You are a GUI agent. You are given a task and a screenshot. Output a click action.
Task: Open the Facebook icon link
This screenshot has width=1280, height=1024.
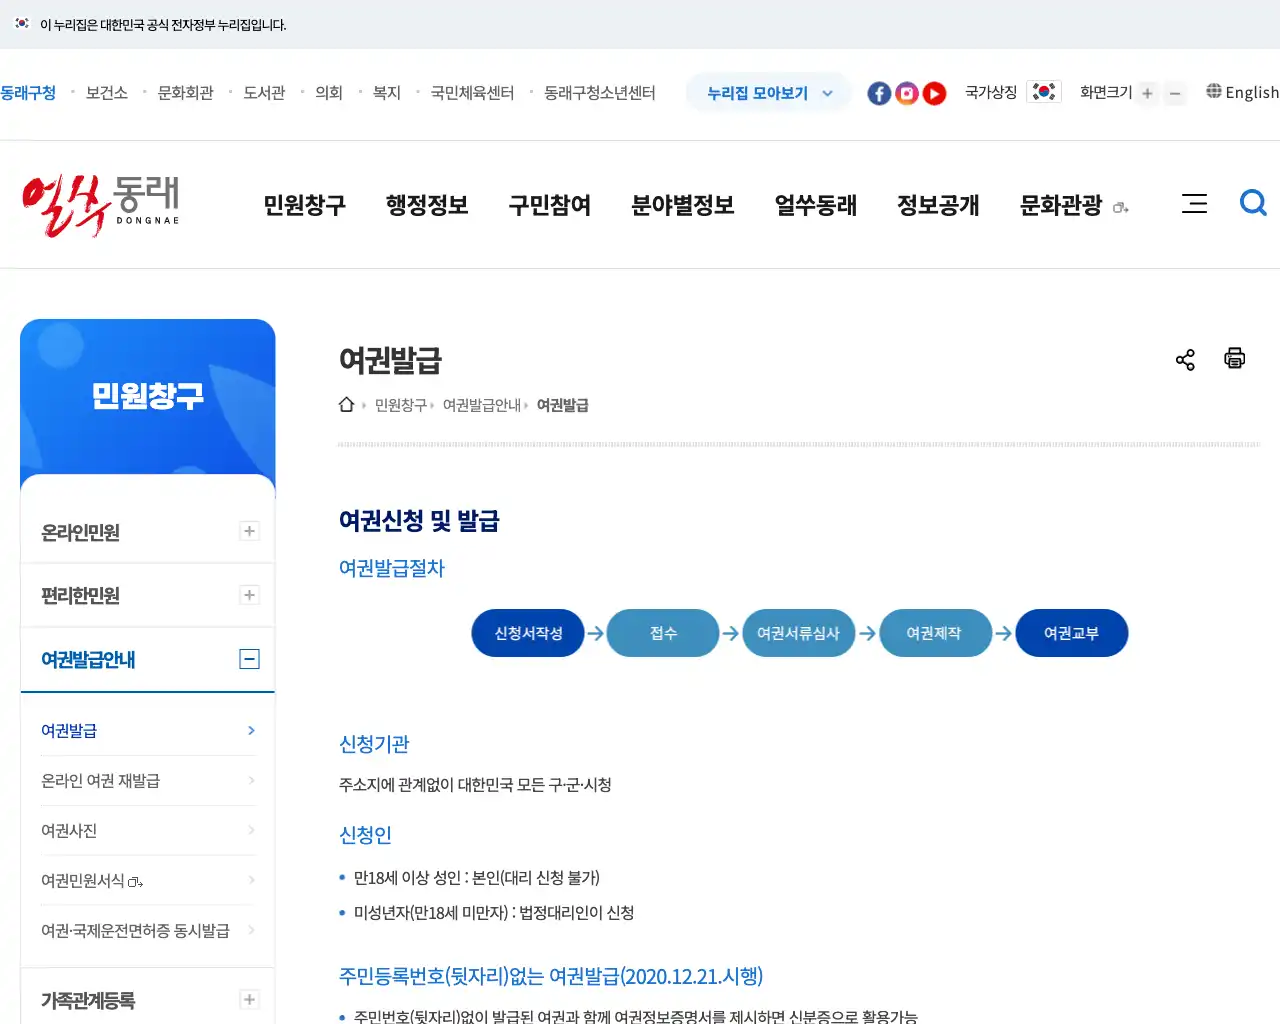879,93
